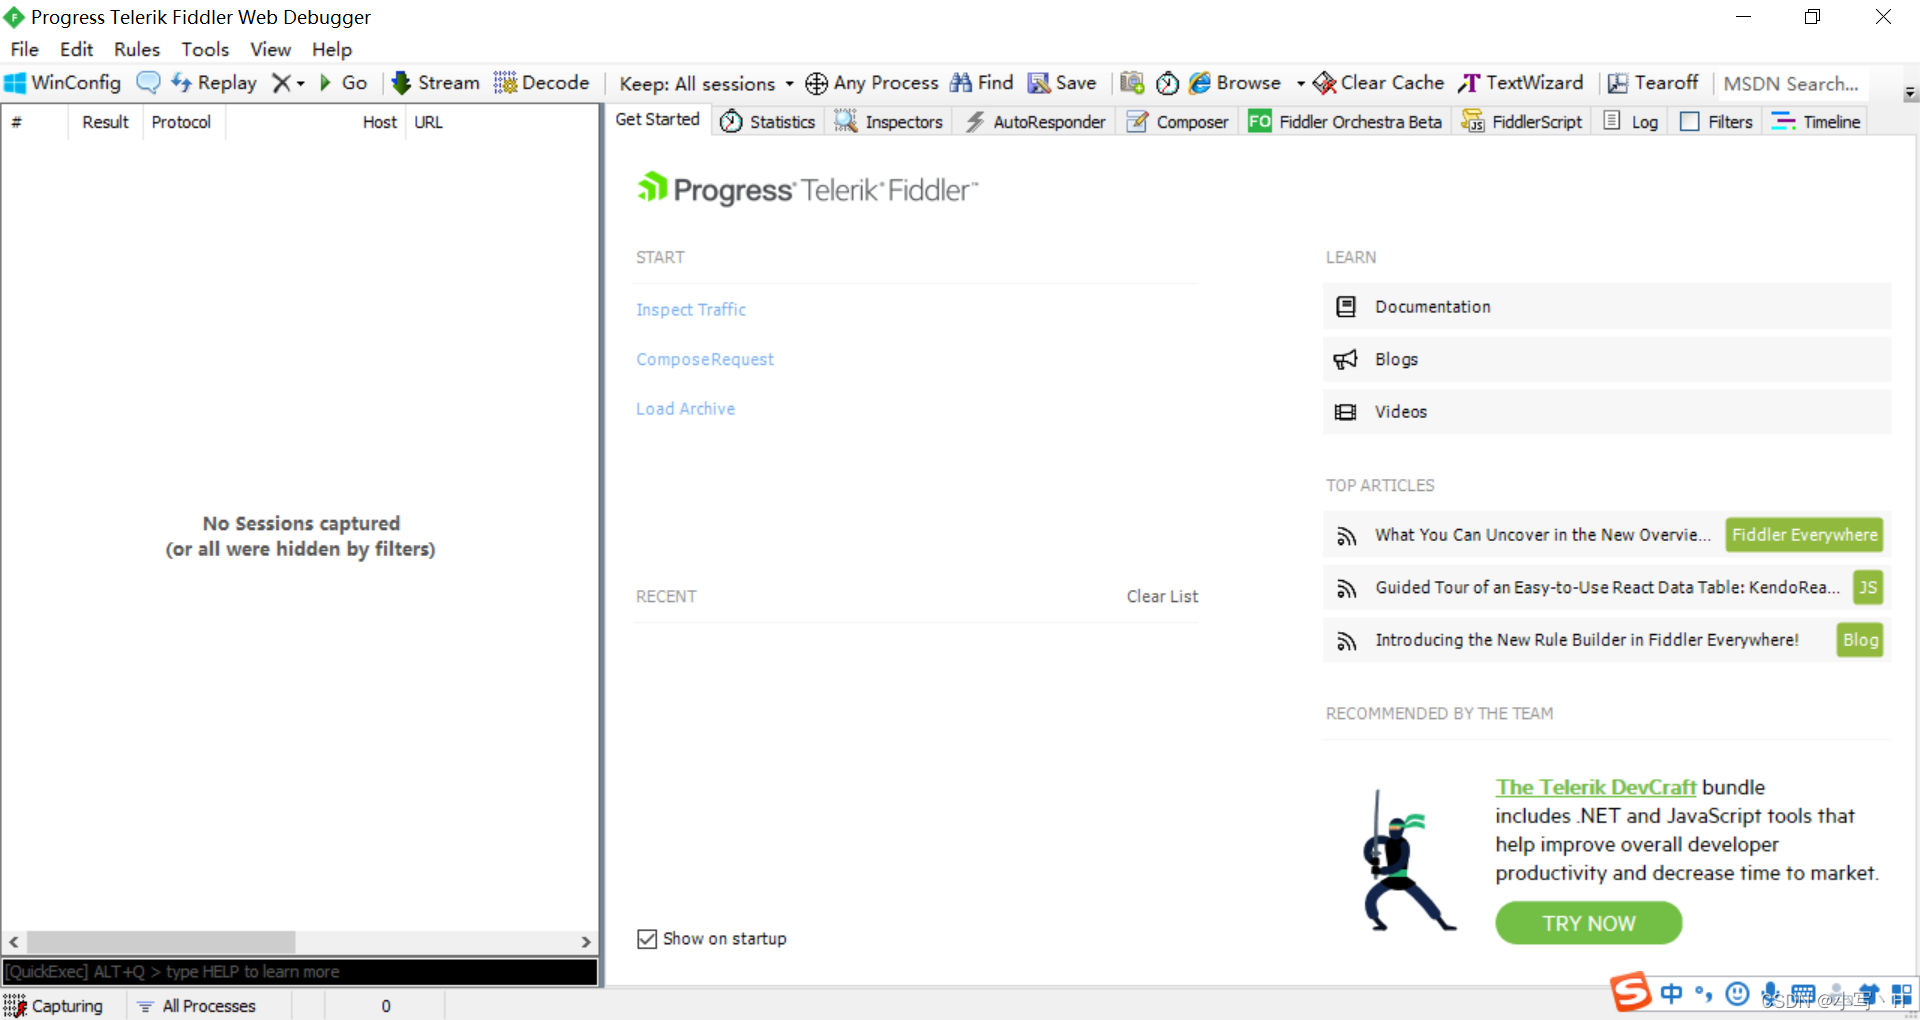Click the Remove sessions X icon
This screenshot has height=1020, width=1920.
point(282,83)
